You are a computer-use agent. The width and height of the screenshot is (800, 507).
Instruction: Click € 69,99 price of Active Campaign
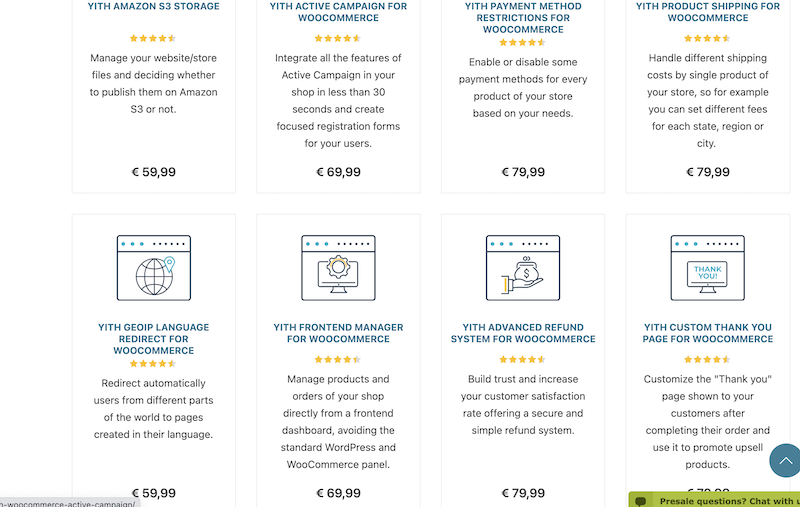tap(338, 172)
